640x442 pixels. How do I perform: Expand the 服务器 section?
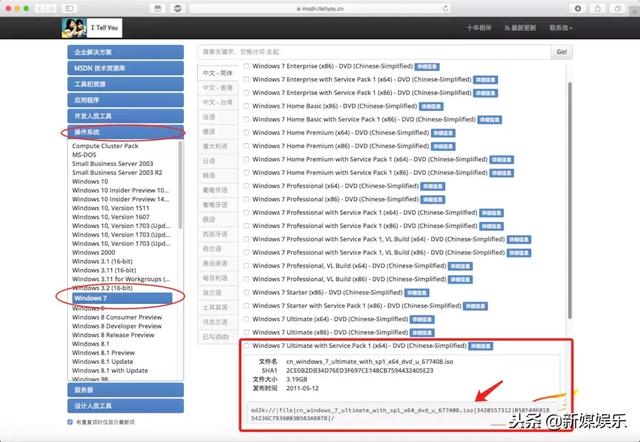125,390
